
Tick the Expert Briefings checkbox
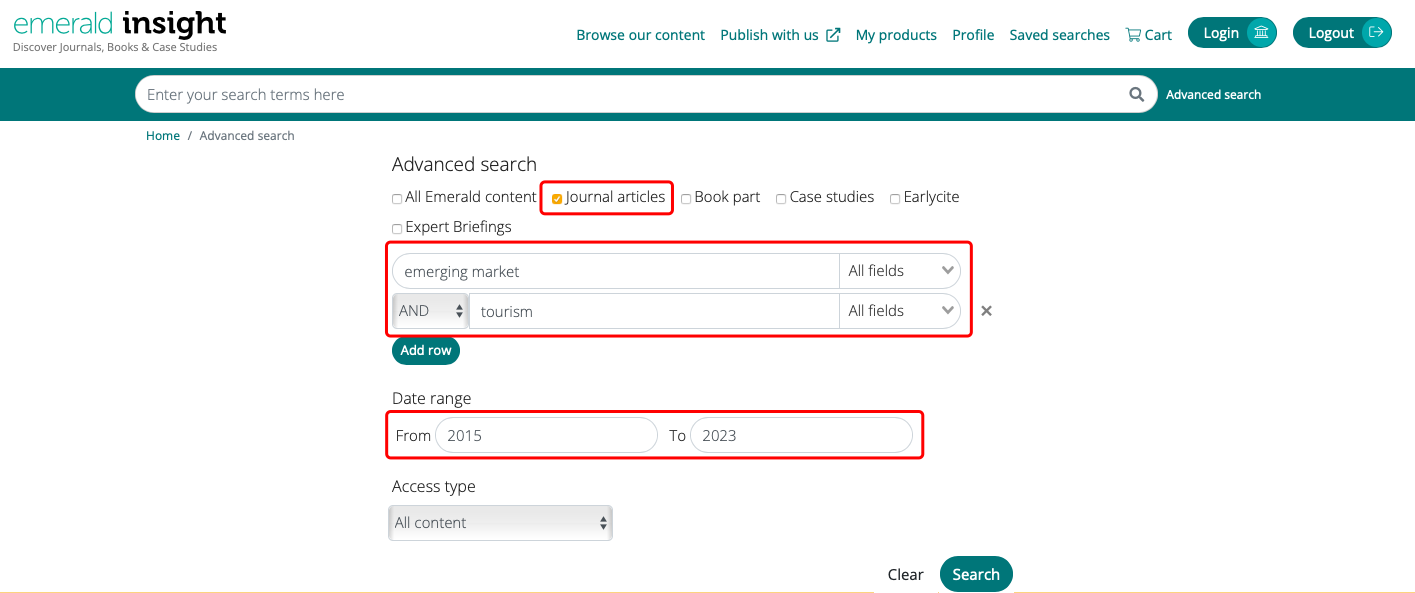tap(397, 228)
